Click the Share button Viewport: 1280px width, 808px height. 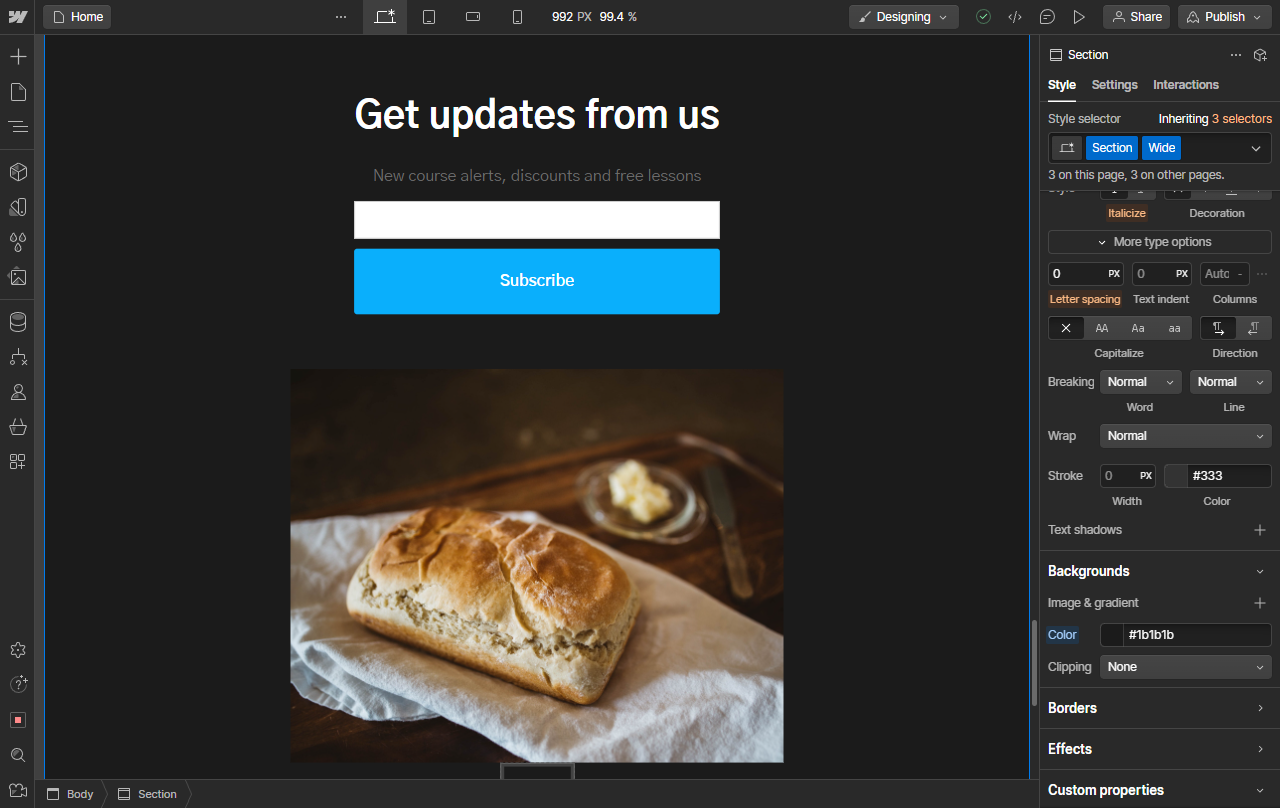[1137, 17]
